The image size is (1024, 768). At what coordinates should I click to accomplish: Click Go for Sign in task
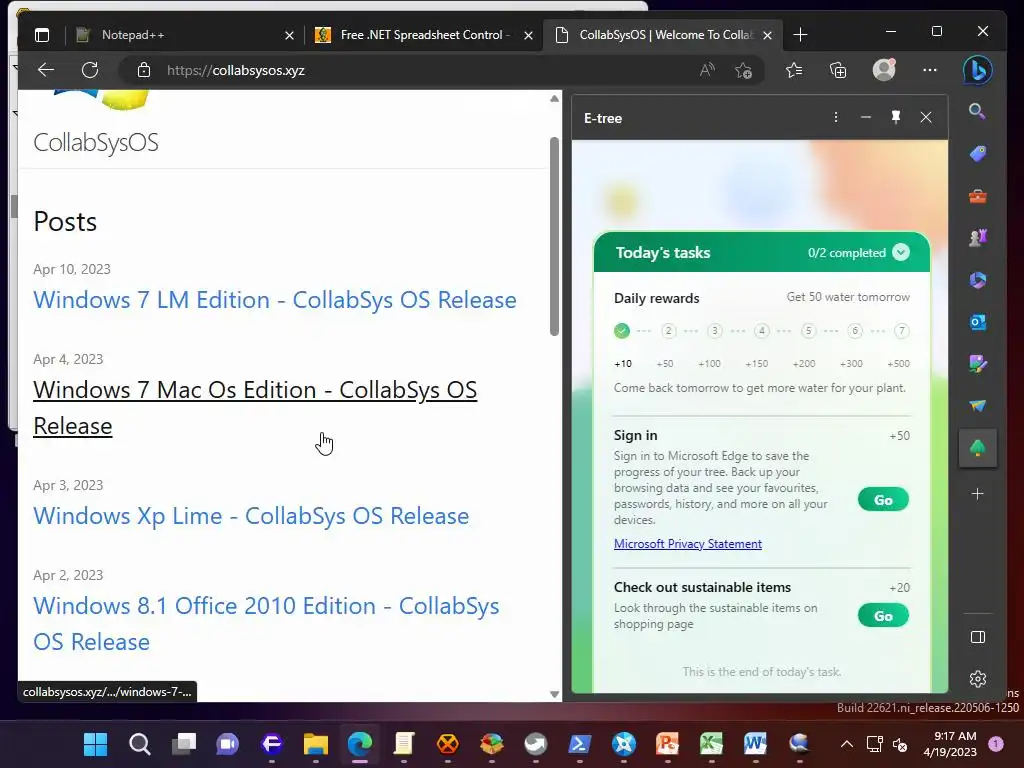[883, 500]
